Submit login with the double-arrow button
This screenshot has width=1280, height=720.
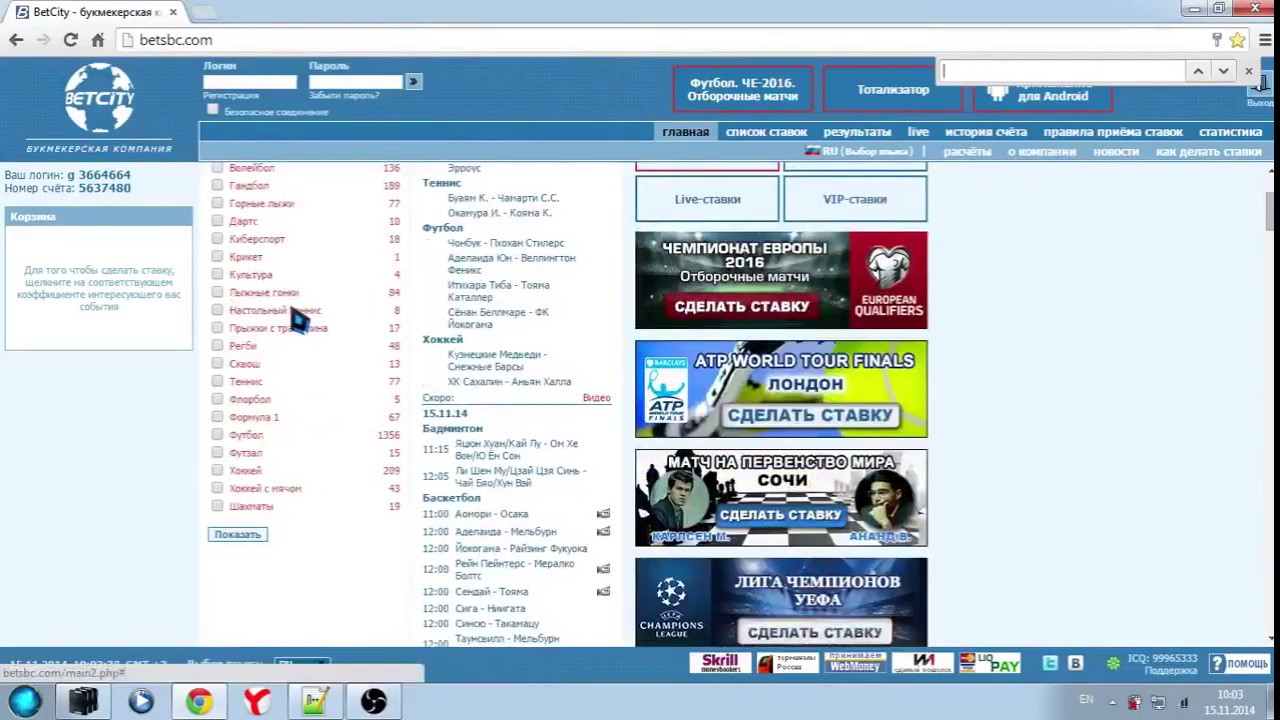(414, 82)
